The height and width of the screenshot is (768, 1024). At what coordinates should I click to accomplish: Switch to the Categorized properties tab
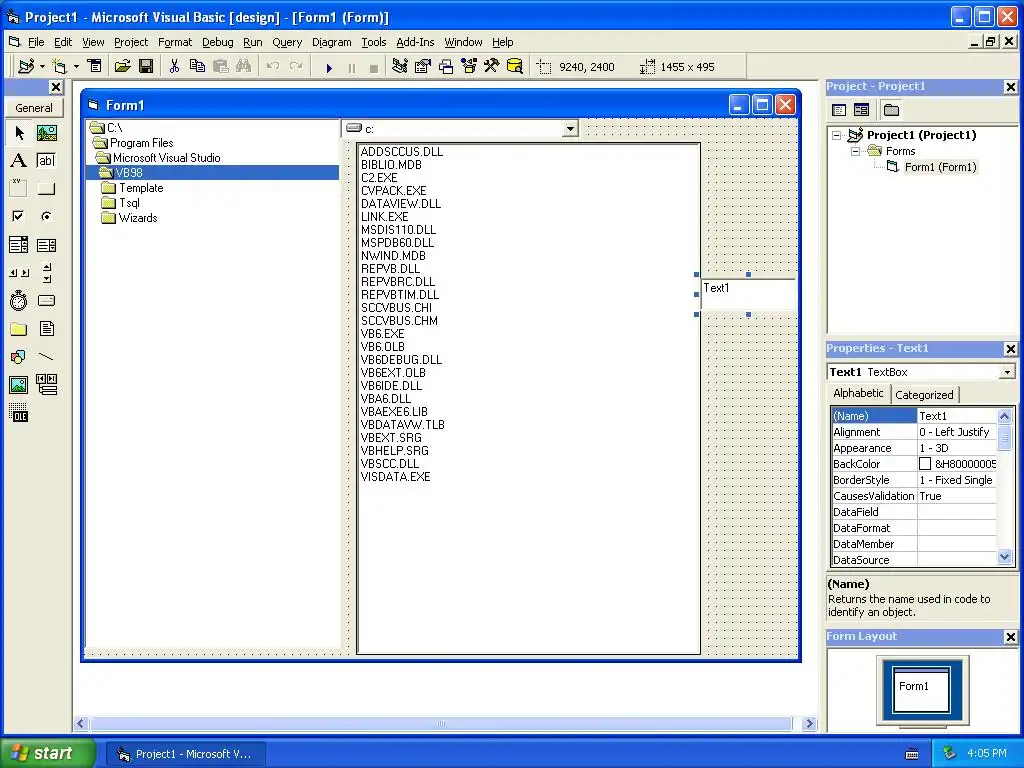923,395
